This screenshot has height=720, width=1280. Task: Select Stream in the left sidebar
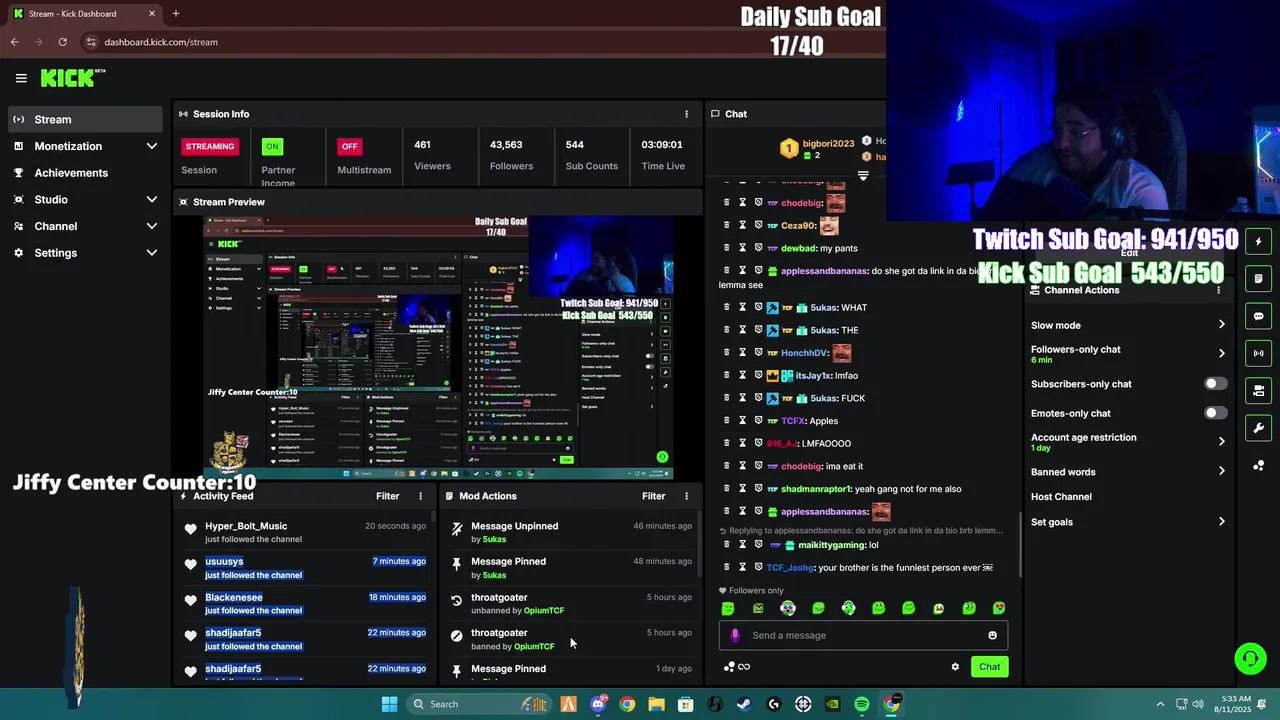click(x=85, y=119)
